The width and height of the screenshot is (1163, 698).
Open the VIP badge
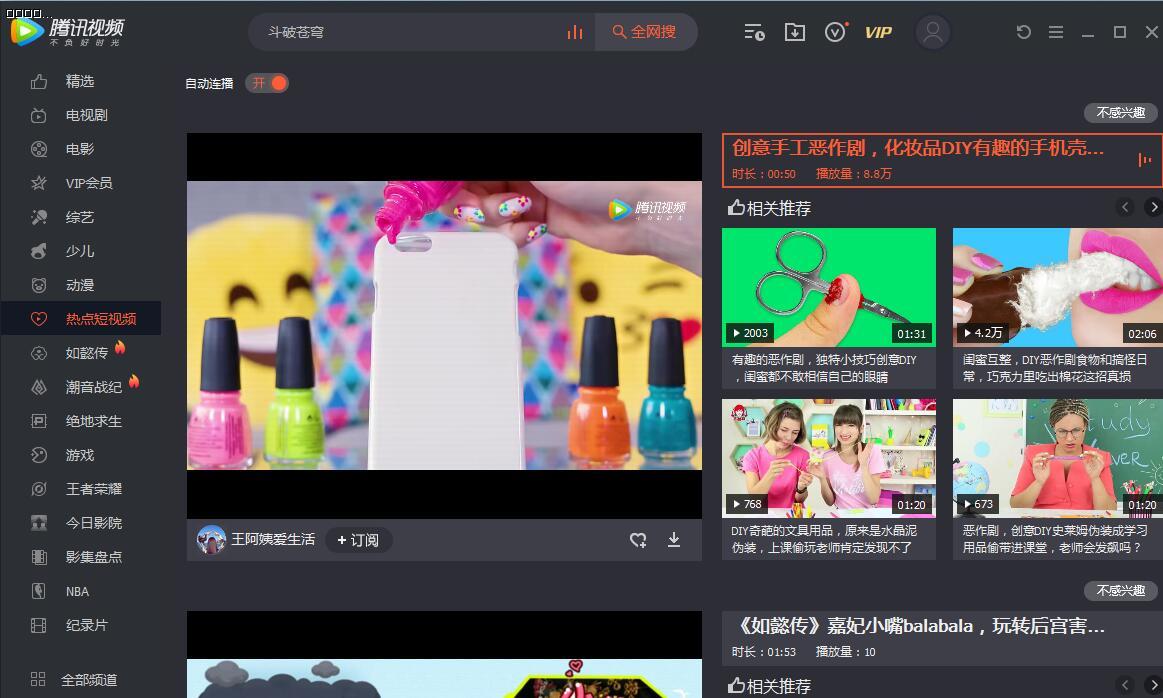click(878, 32)
